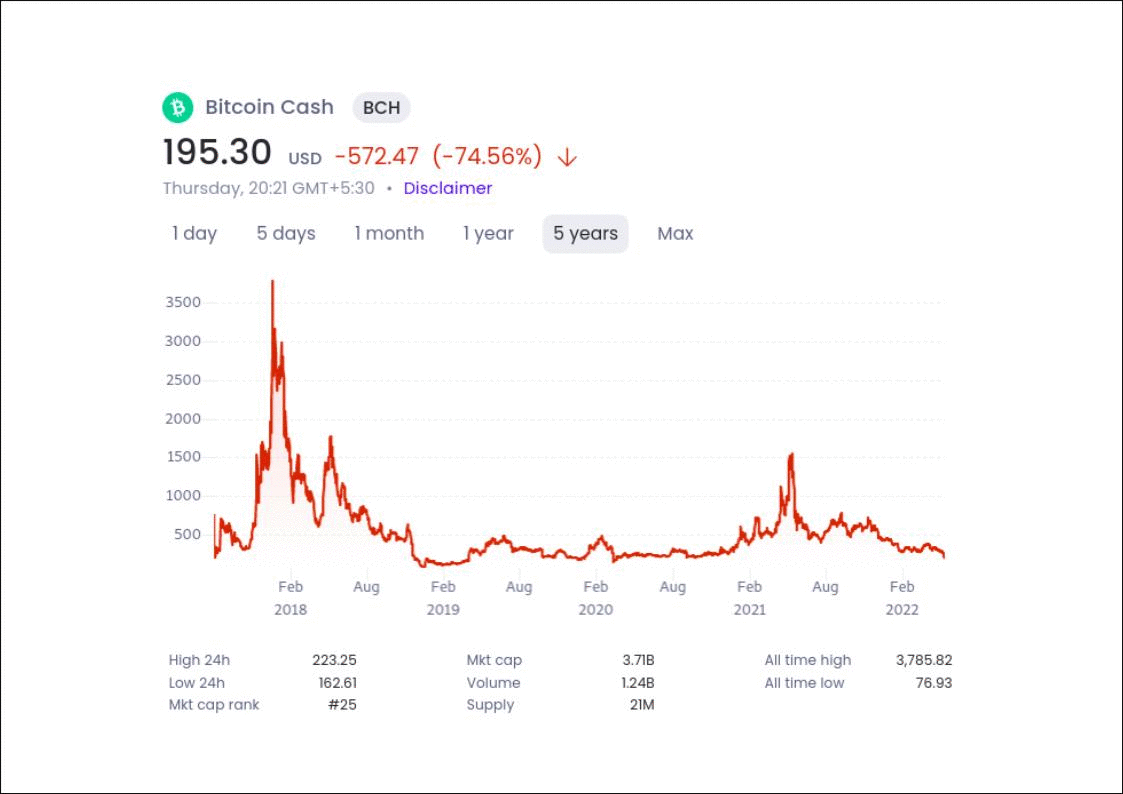This screenshot has width=1123, height=794.
Task: Click the (-74.56%) percent change
Action: 487,156
